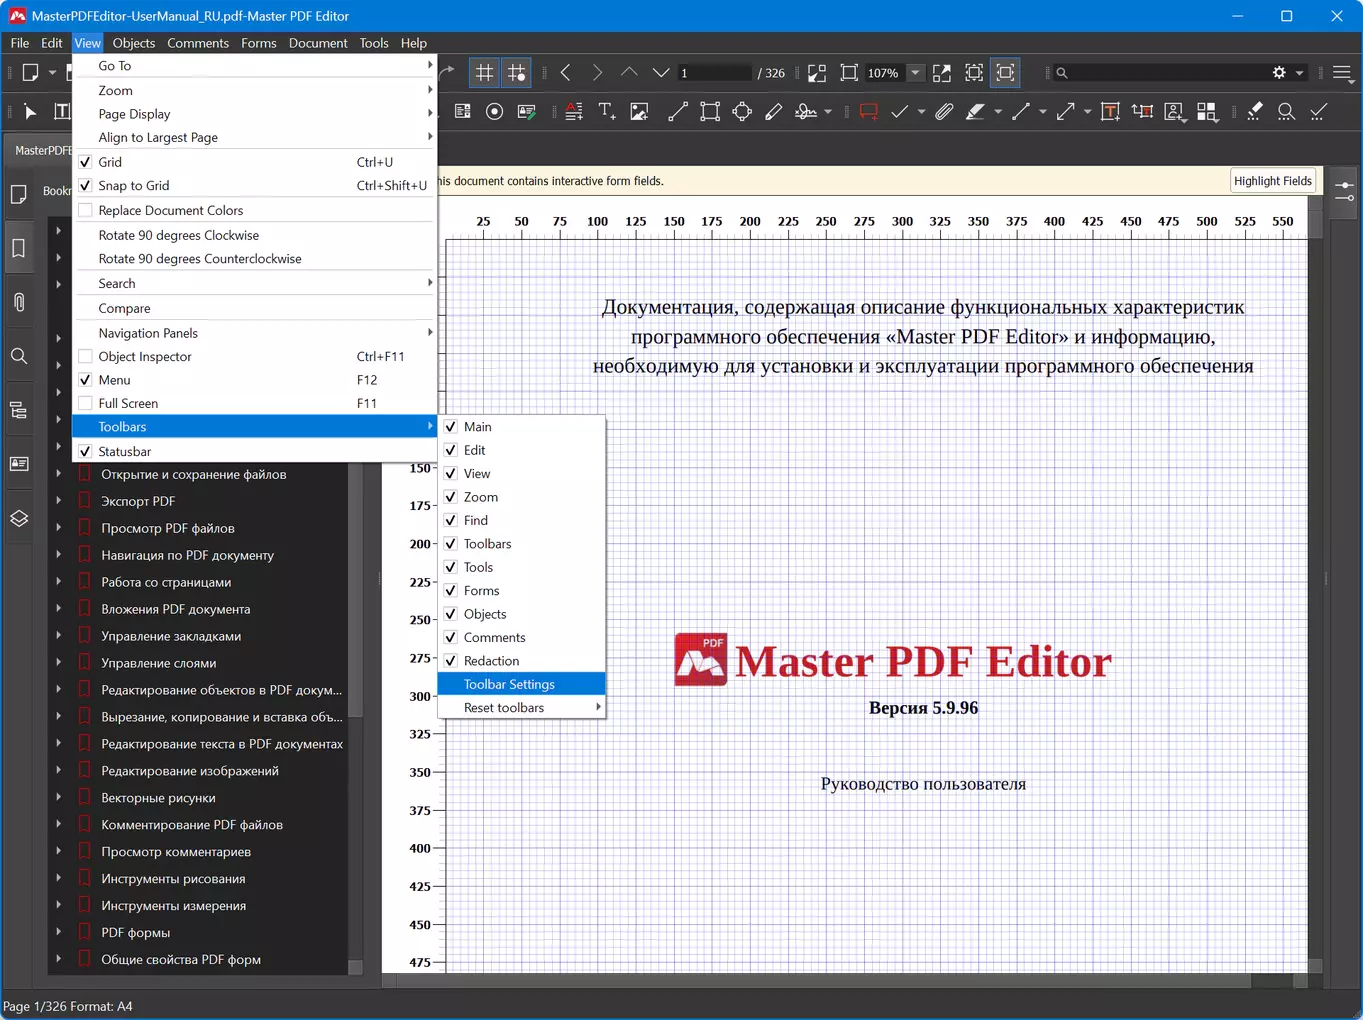Open the Document menu
Screen dimensions: 1363x1020
pos(318,43)
